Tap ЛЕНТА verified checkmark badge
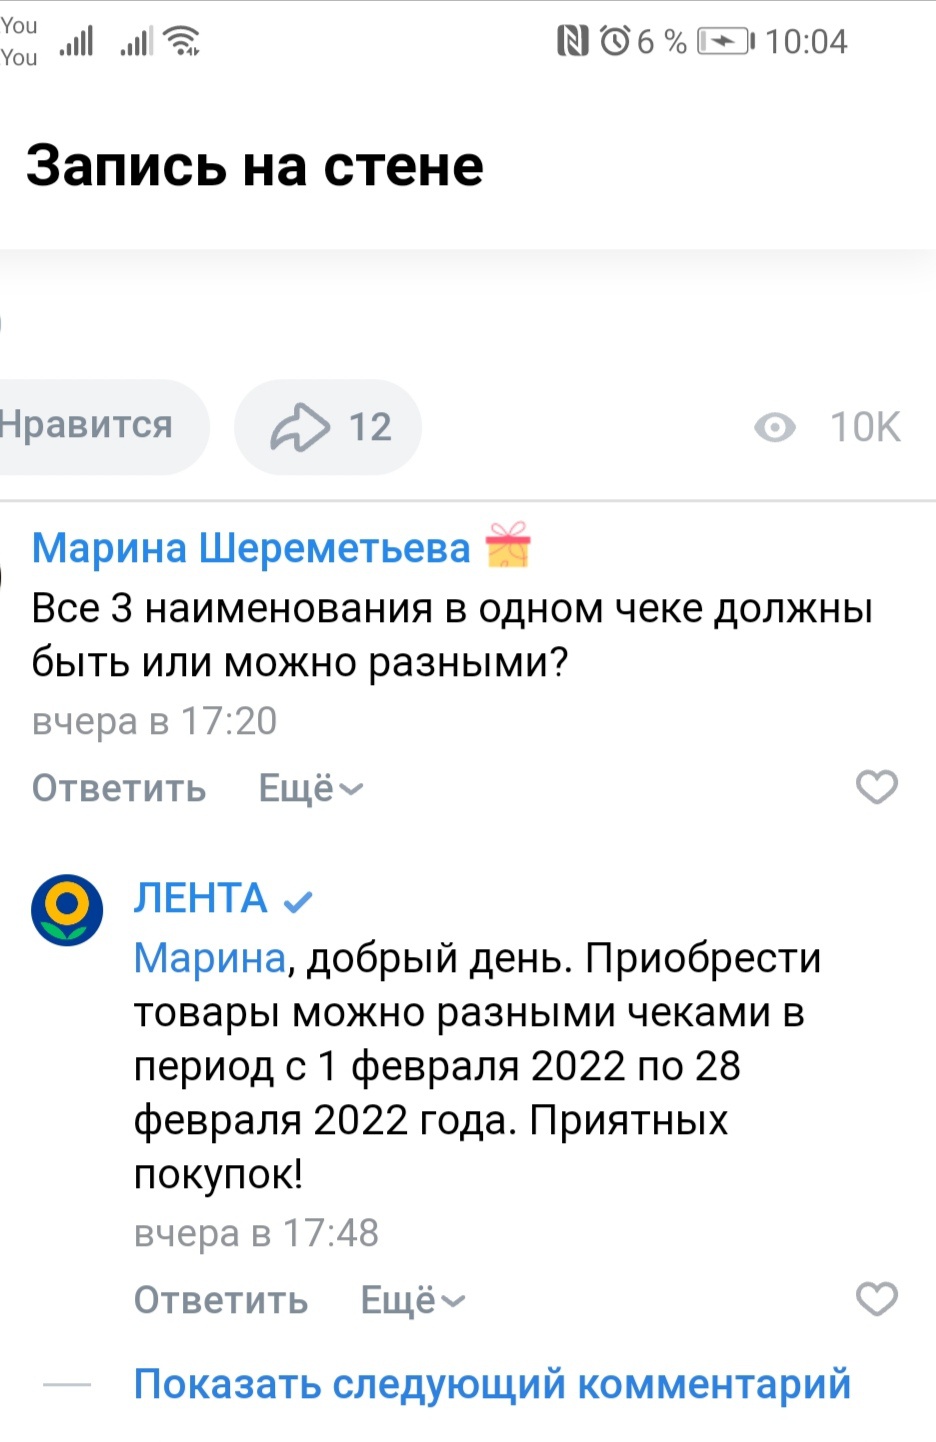Image resolution: width=936 pixels, height=1442 pixels. click(x=298, y=902)
